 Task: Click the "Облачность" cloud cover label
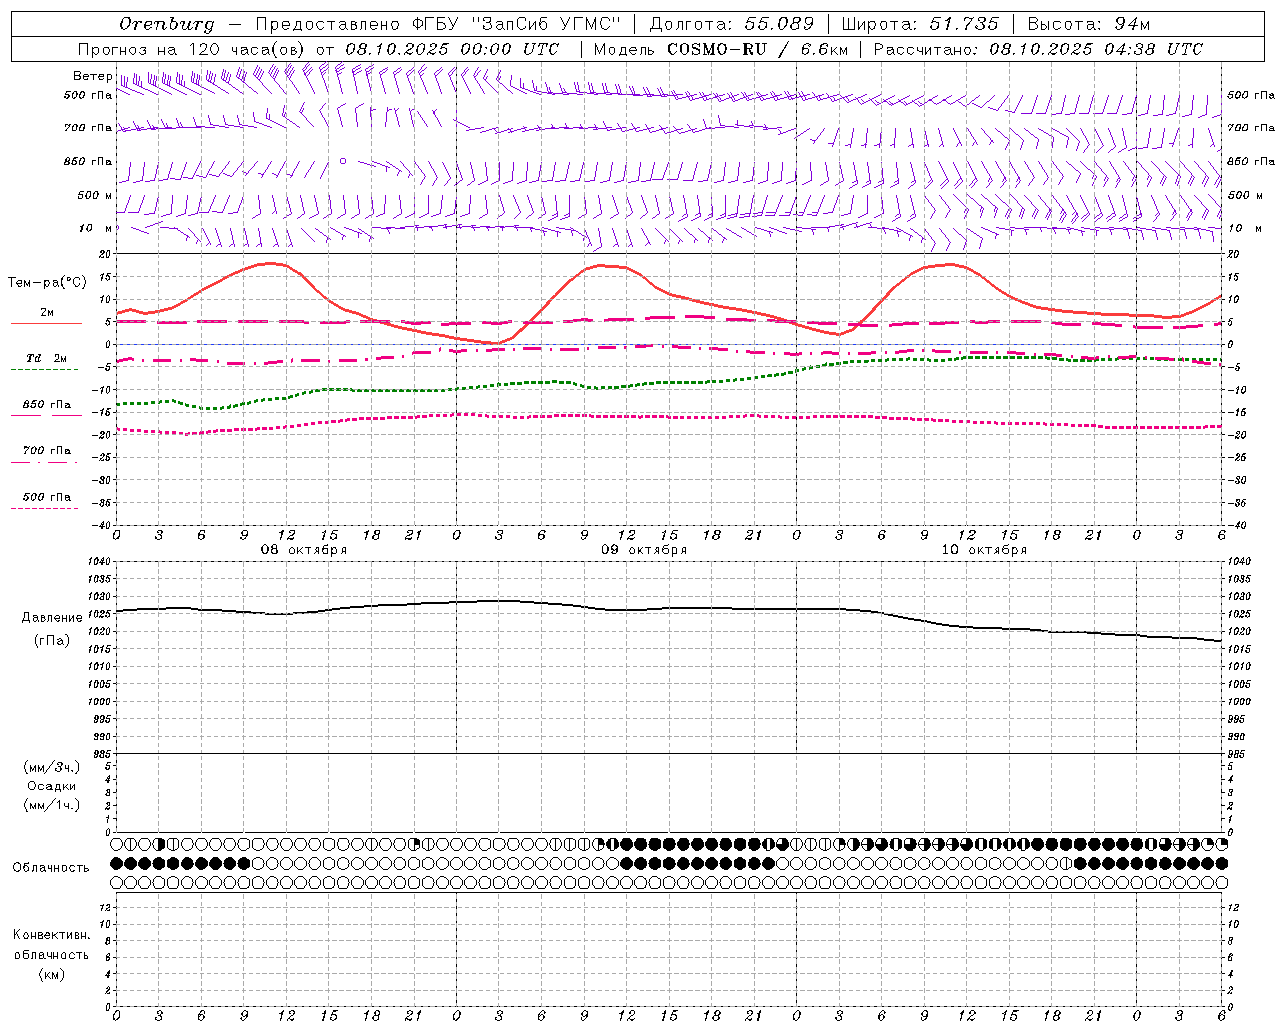pos(51,868)
